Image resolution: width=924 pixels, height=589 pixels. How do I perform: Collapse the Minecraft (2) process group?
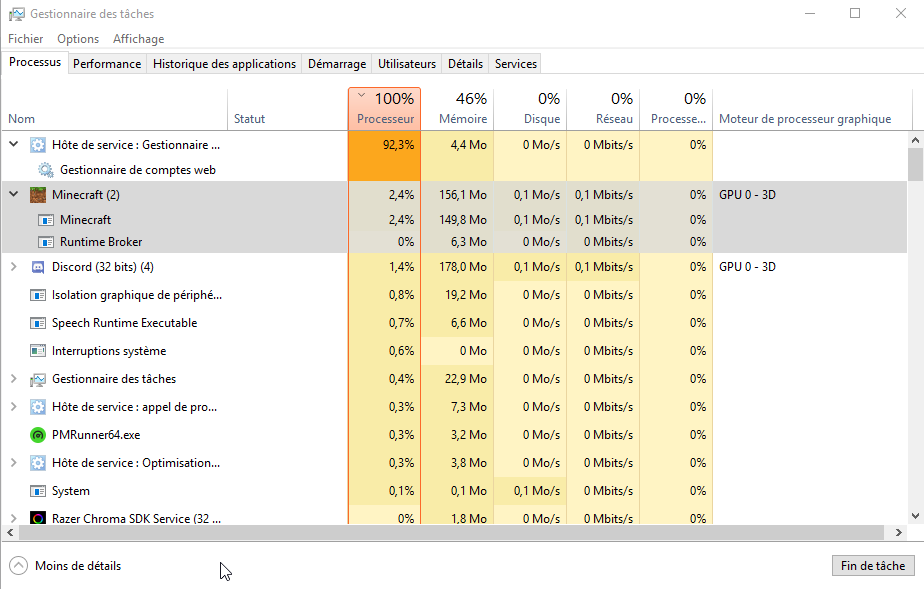[13, 195]
